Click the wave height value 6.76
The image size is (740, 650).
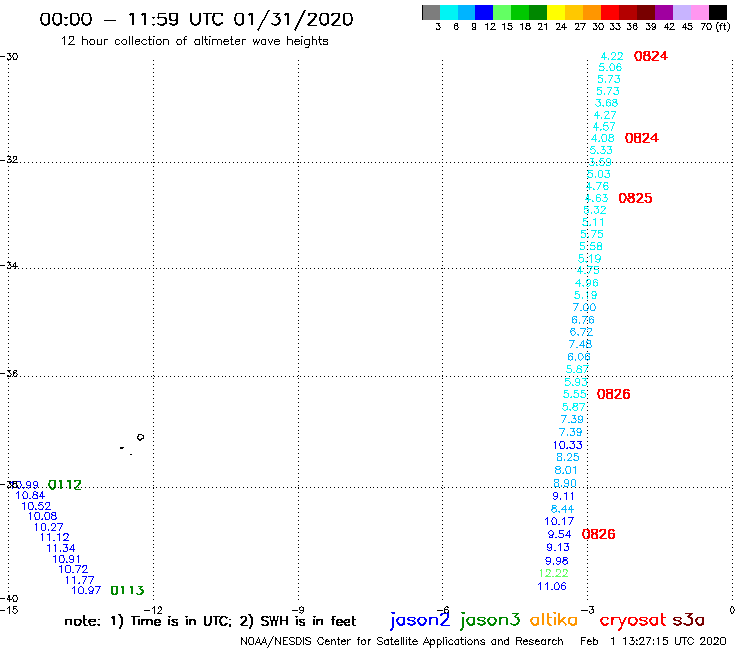click(x=583, y=320)
